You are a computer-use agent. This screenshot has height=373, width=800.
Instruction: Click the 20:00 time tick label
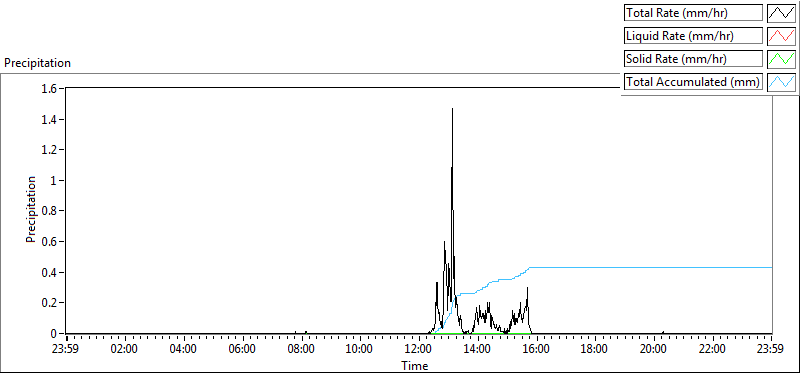tap(654, 349)
